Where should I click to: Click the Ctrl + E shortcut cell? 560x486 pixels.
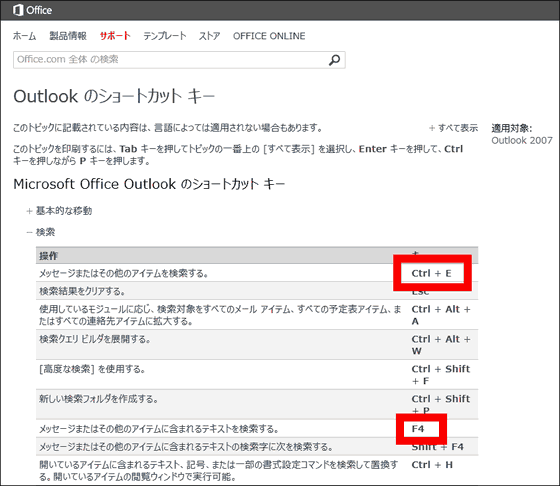tap(431, 274)
